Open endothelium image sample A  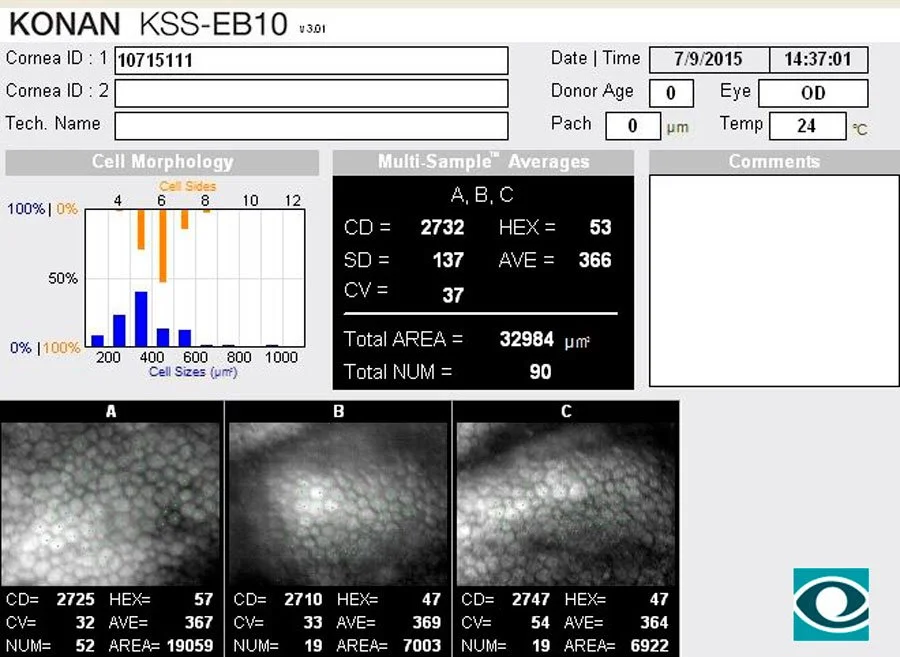[110, 504]
